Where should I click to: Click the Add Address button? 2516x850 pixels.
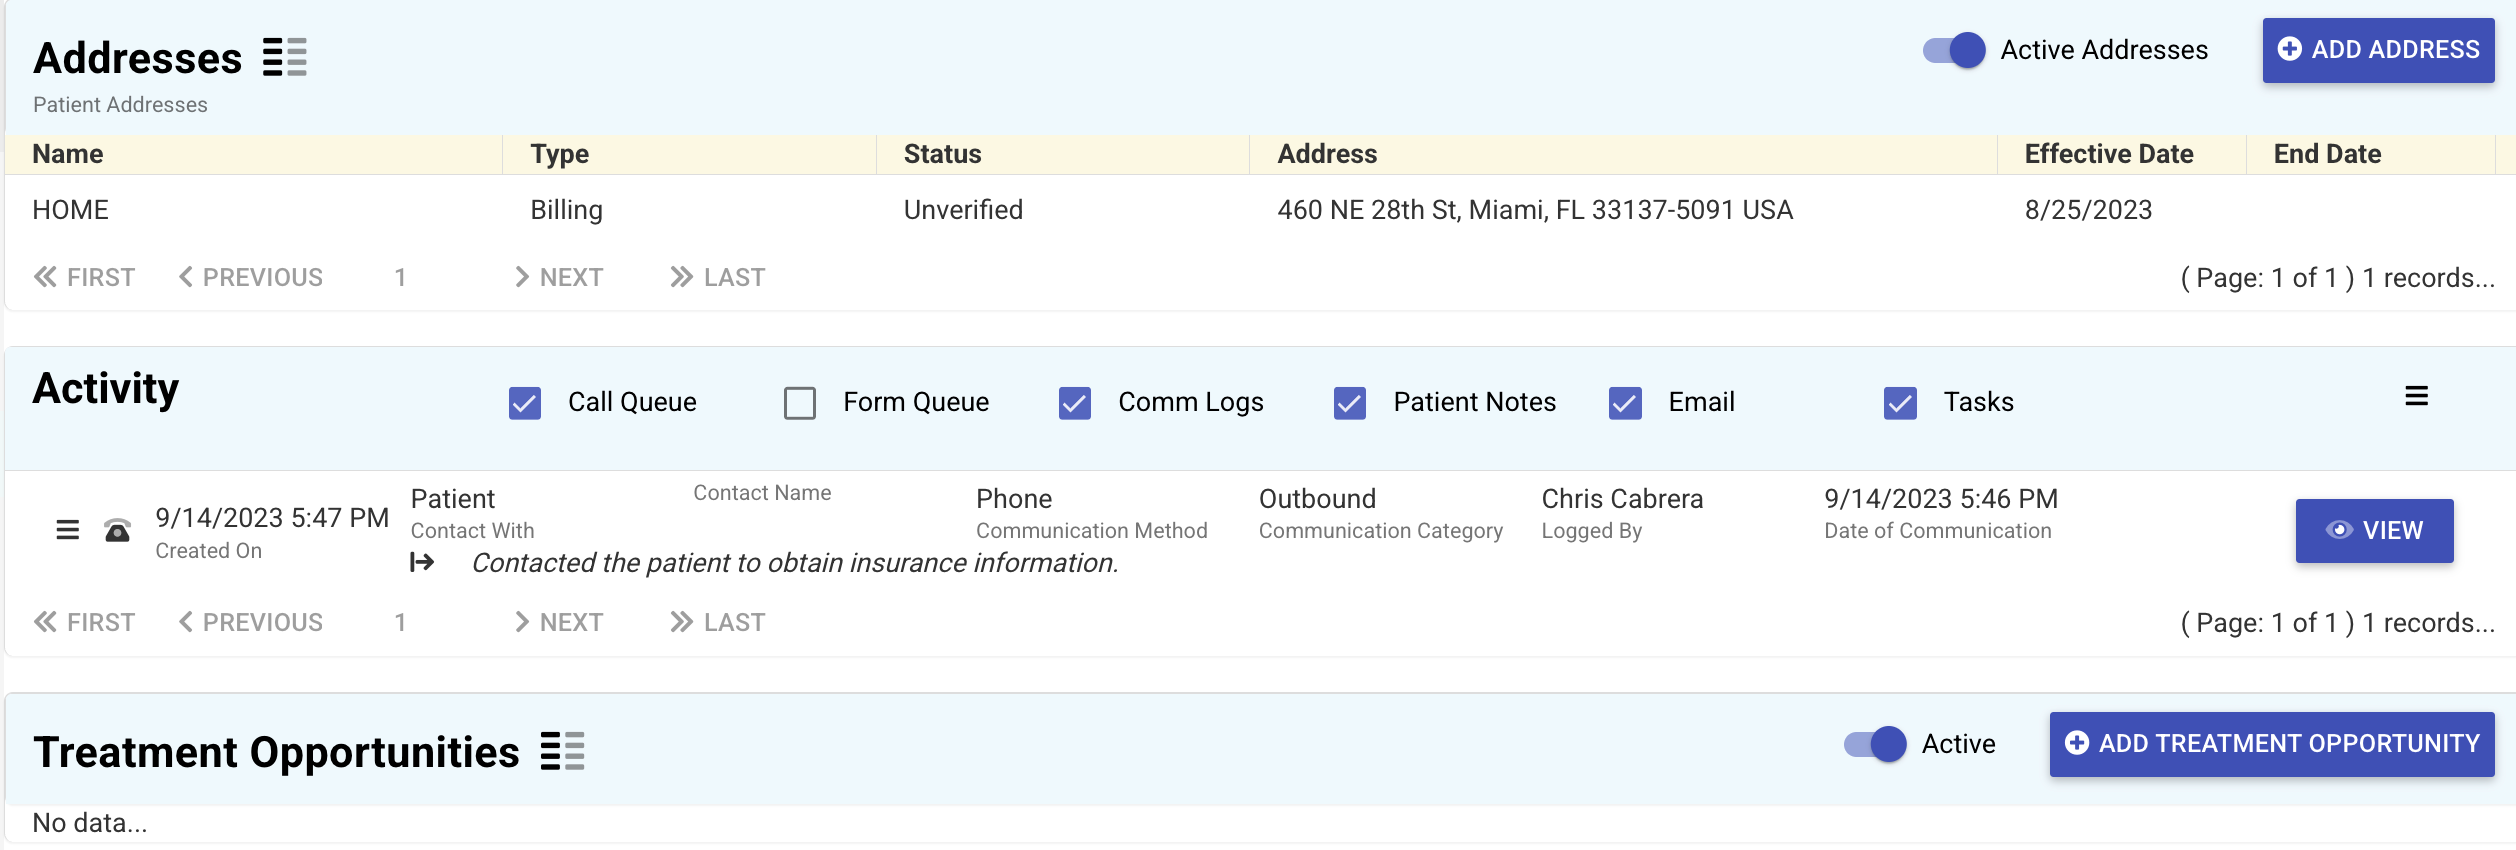(2378, 50)
